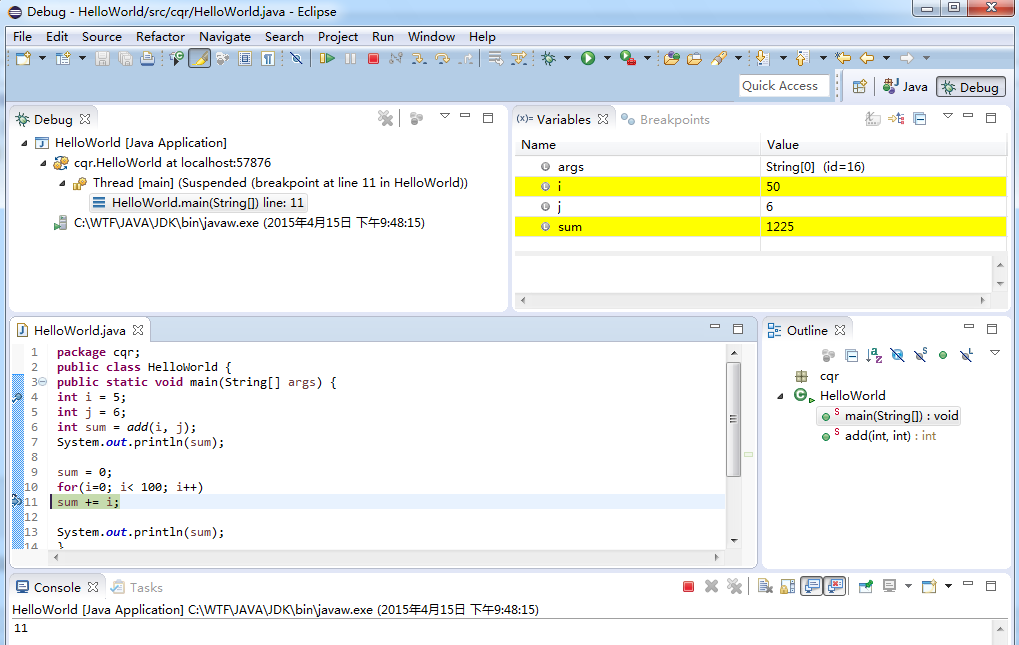Click Sort alphabetically icon in Outline view
Screen dimensions: 1019x645
click(874, 355)
